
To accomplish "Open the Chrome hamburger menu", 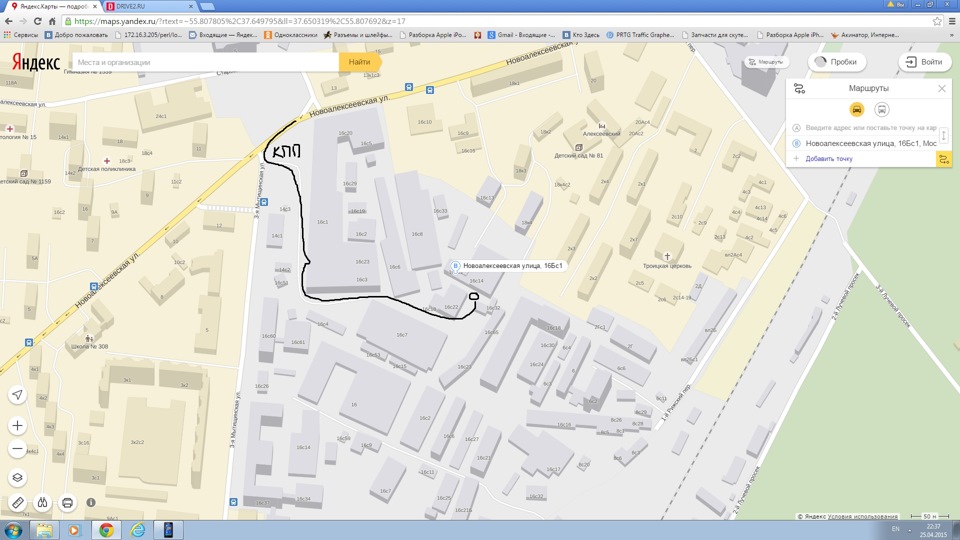I will pos(952,21).
